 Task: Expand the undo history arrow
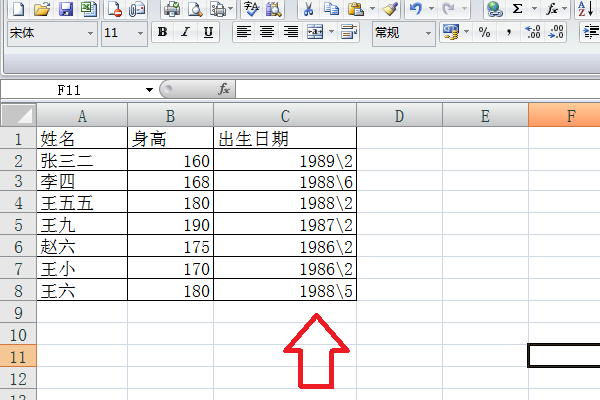pyautogui.click(x=431, y=8)
